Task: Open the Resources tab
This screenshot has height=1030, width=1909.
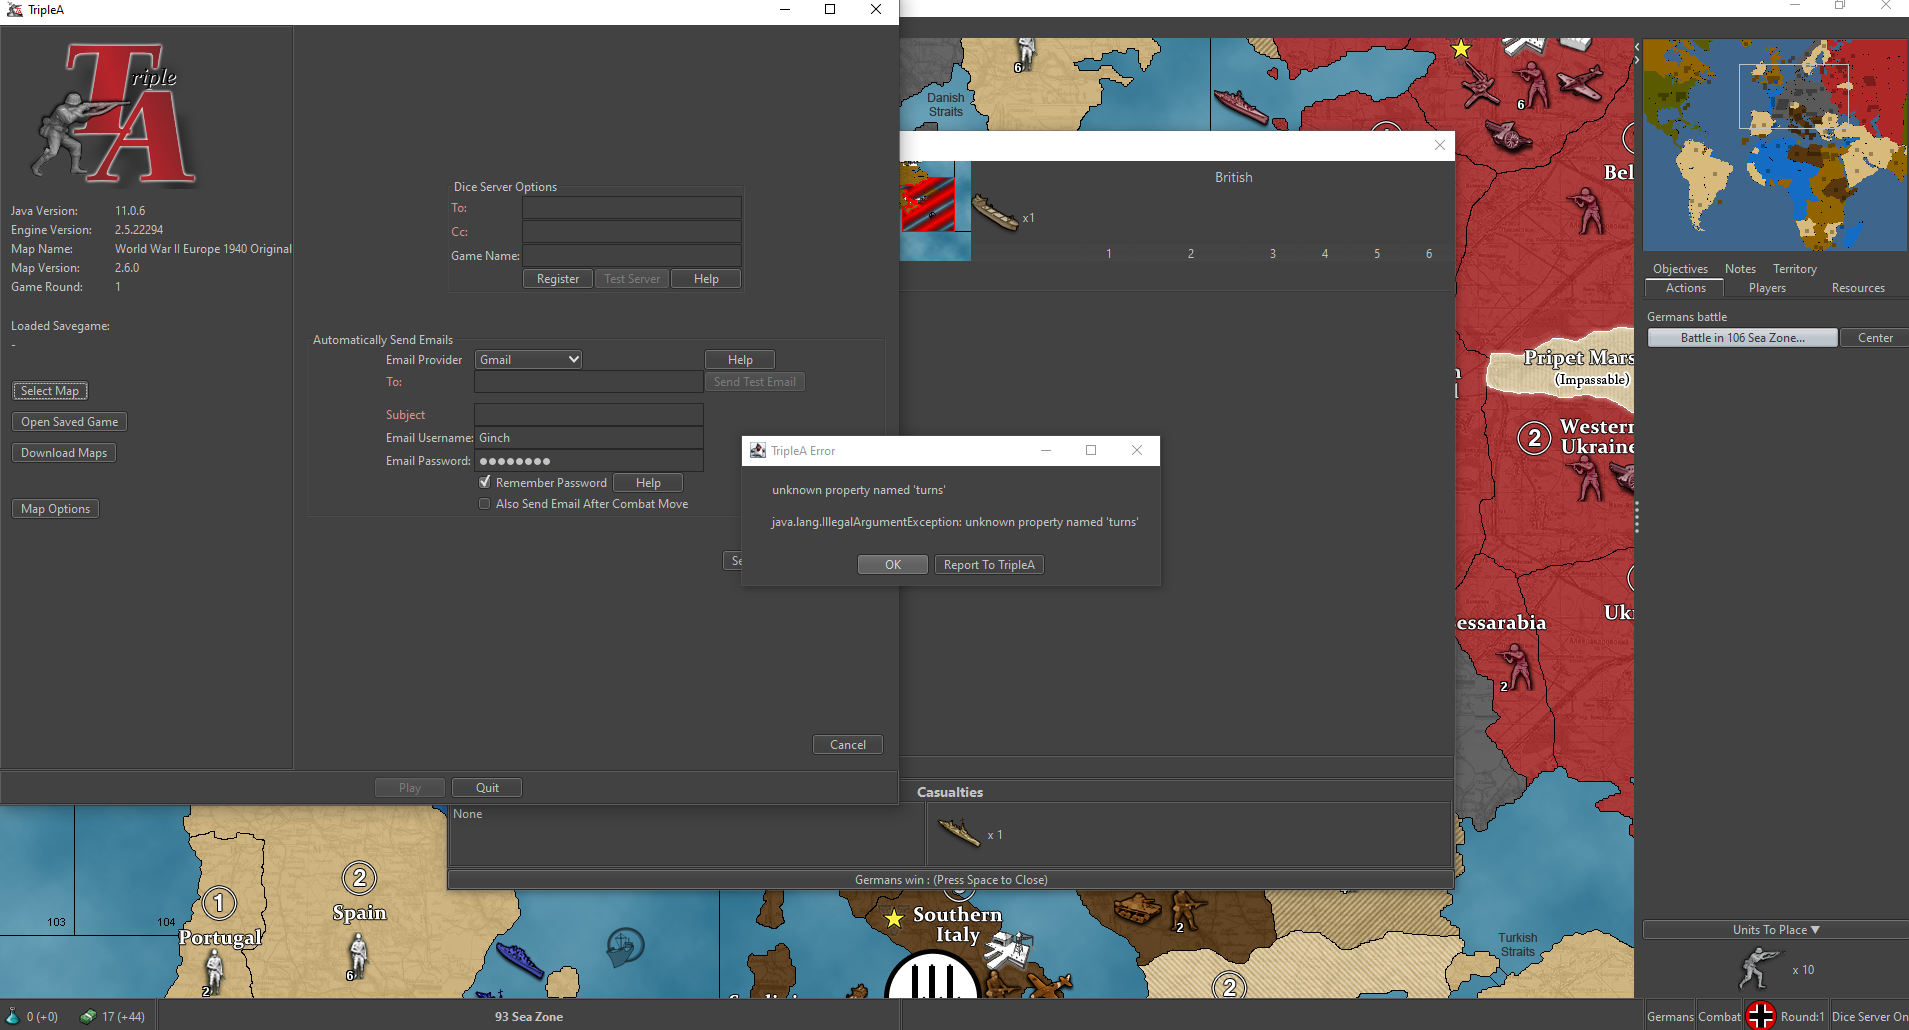Action: (1858, 288)
